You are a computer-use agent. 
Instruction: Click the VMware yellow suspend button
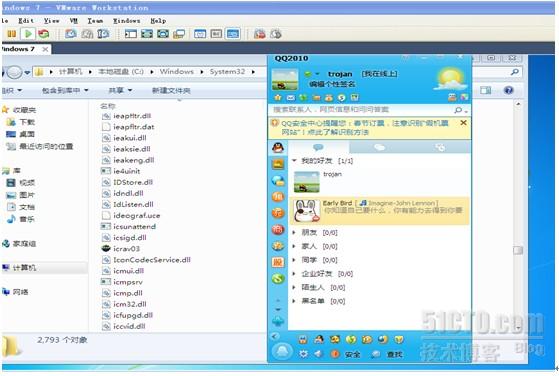11,34
